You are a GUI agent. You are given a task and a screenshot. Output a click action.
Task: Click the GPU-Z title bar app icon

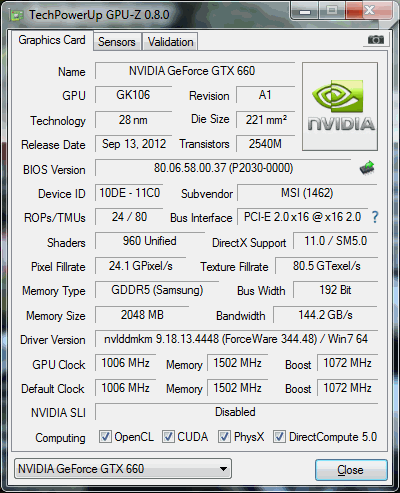click(x=16, y=15)
